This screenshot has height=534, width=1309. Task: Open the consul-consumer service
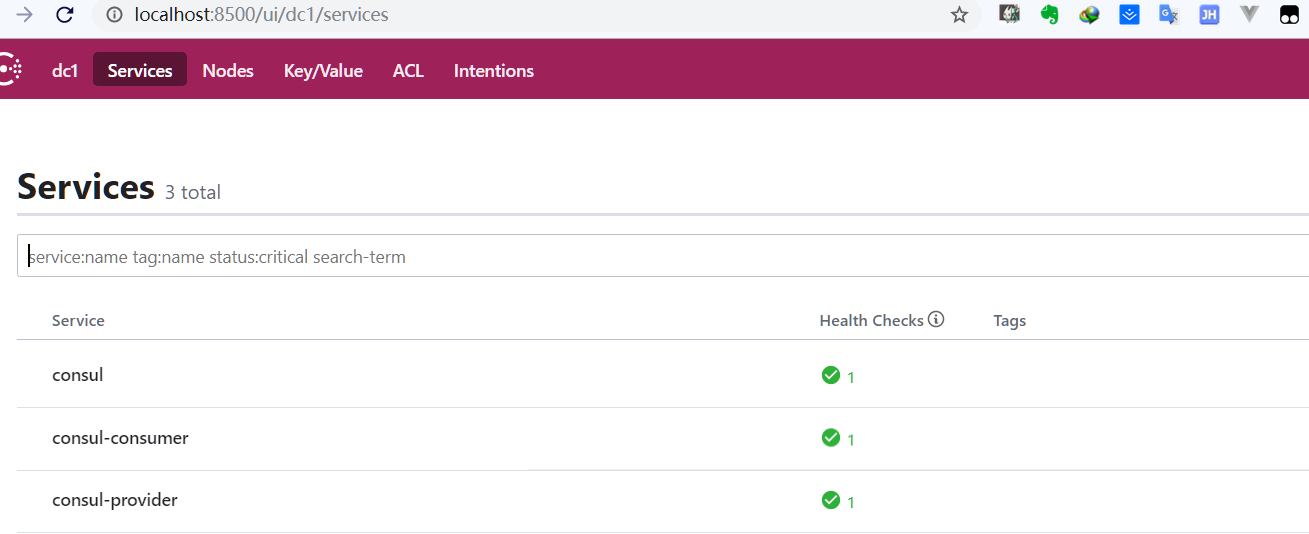point(120,438)
